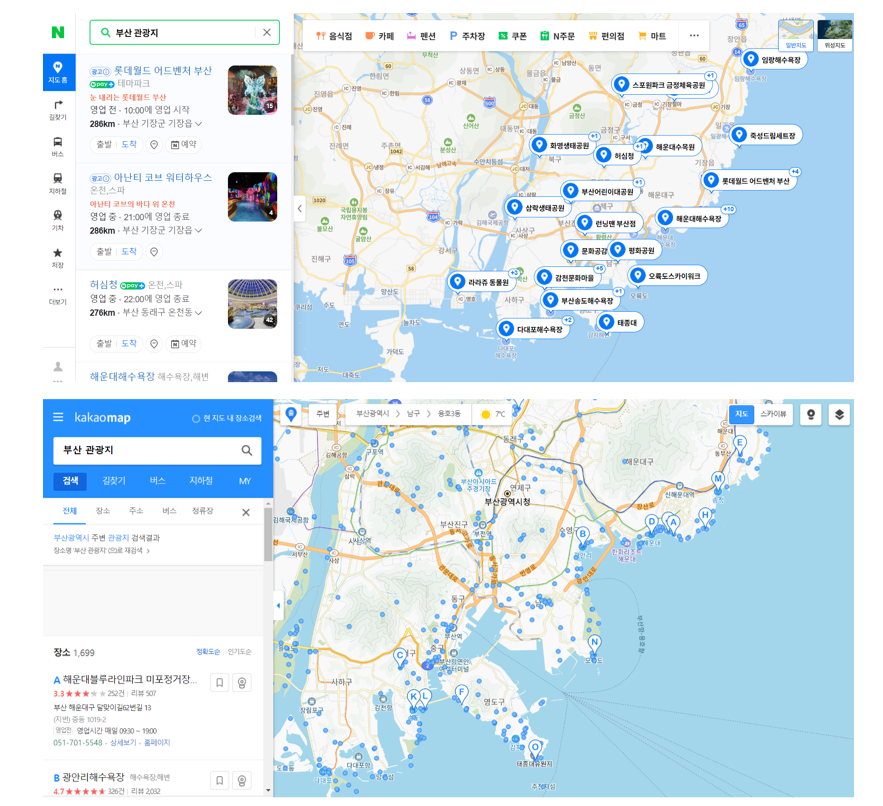Viewport: 883px width, 806px height.
Task: Collapse the Naver results panel arrow
Action: click(300, 208)
